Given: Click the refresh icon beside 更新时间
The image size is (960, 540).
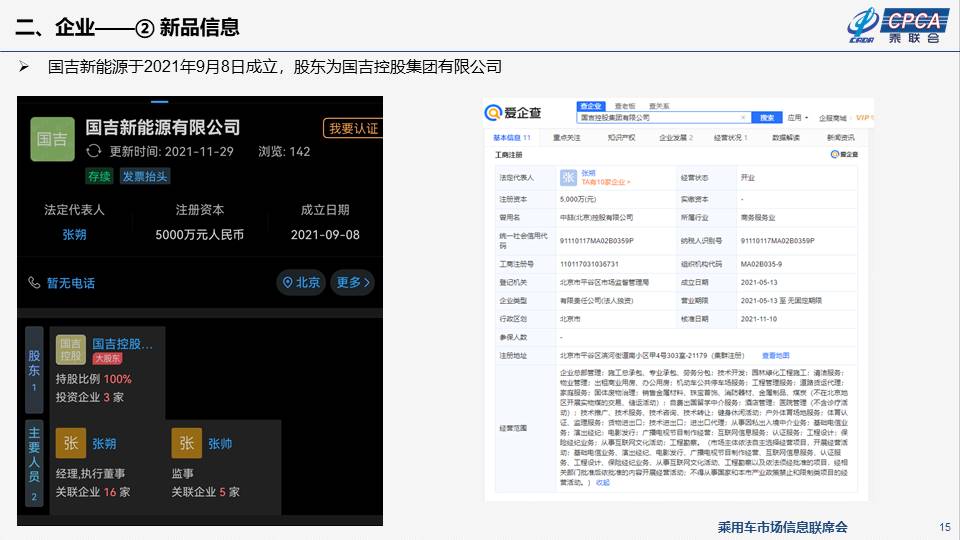Looking at the screenshot, I should [94, 151].
